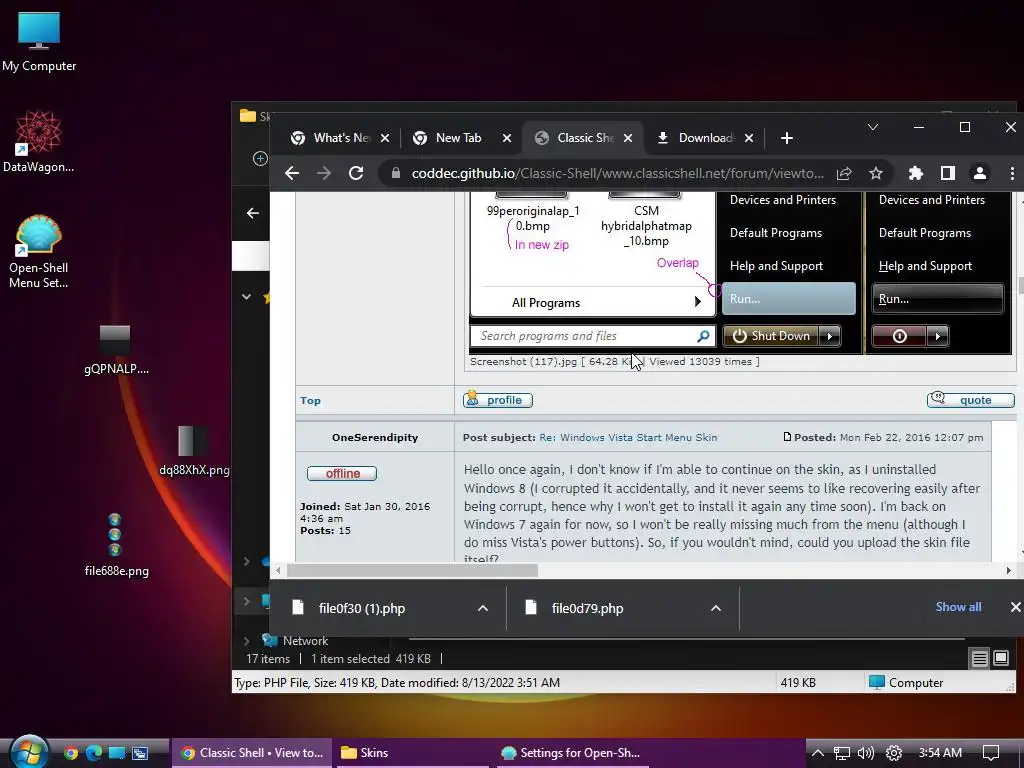Open the poster's profile button
The width and height of the screenshot is (1024, 768).
click(x=498, y=400)
